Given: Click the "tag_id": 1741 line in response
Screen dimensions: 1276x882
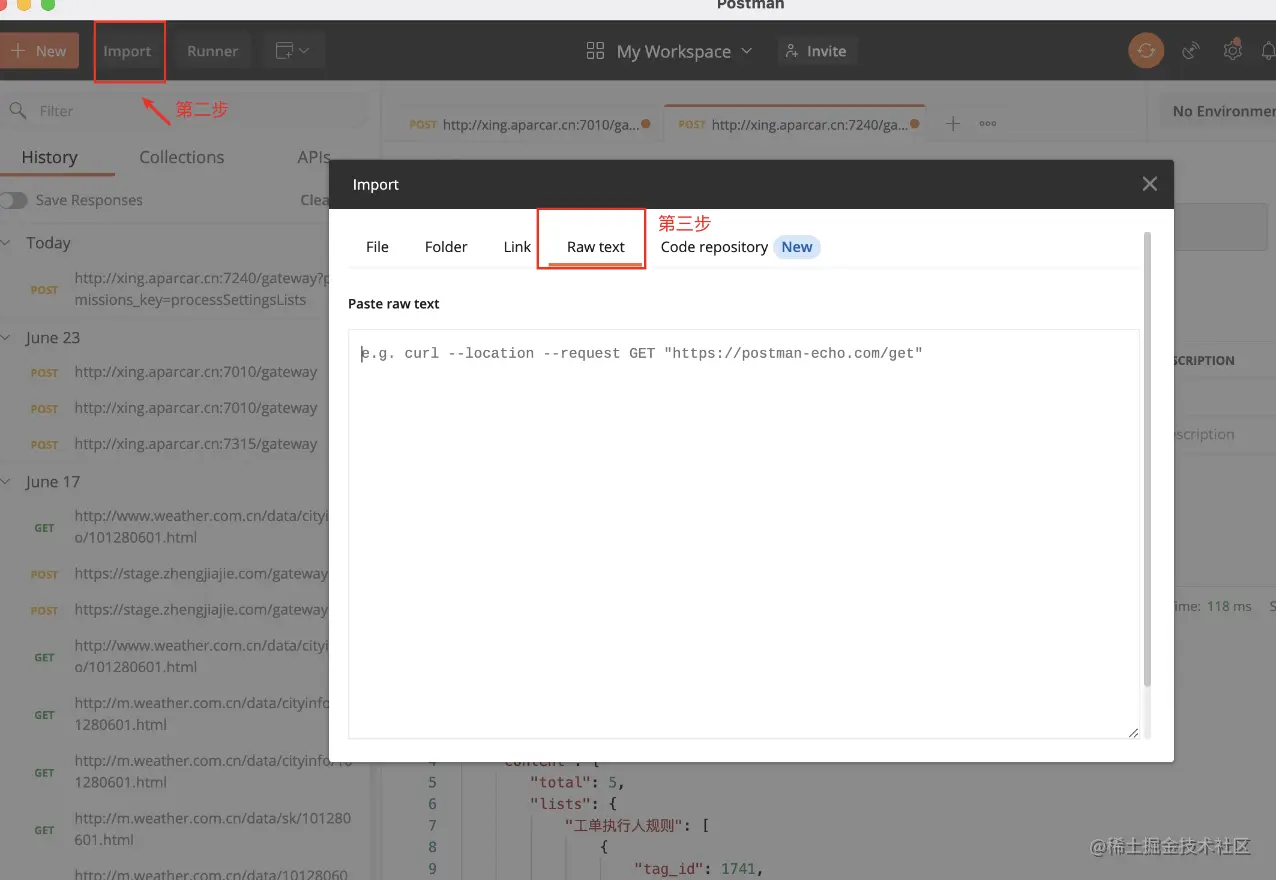Looking at the screenshot, I should coord(699,869).
